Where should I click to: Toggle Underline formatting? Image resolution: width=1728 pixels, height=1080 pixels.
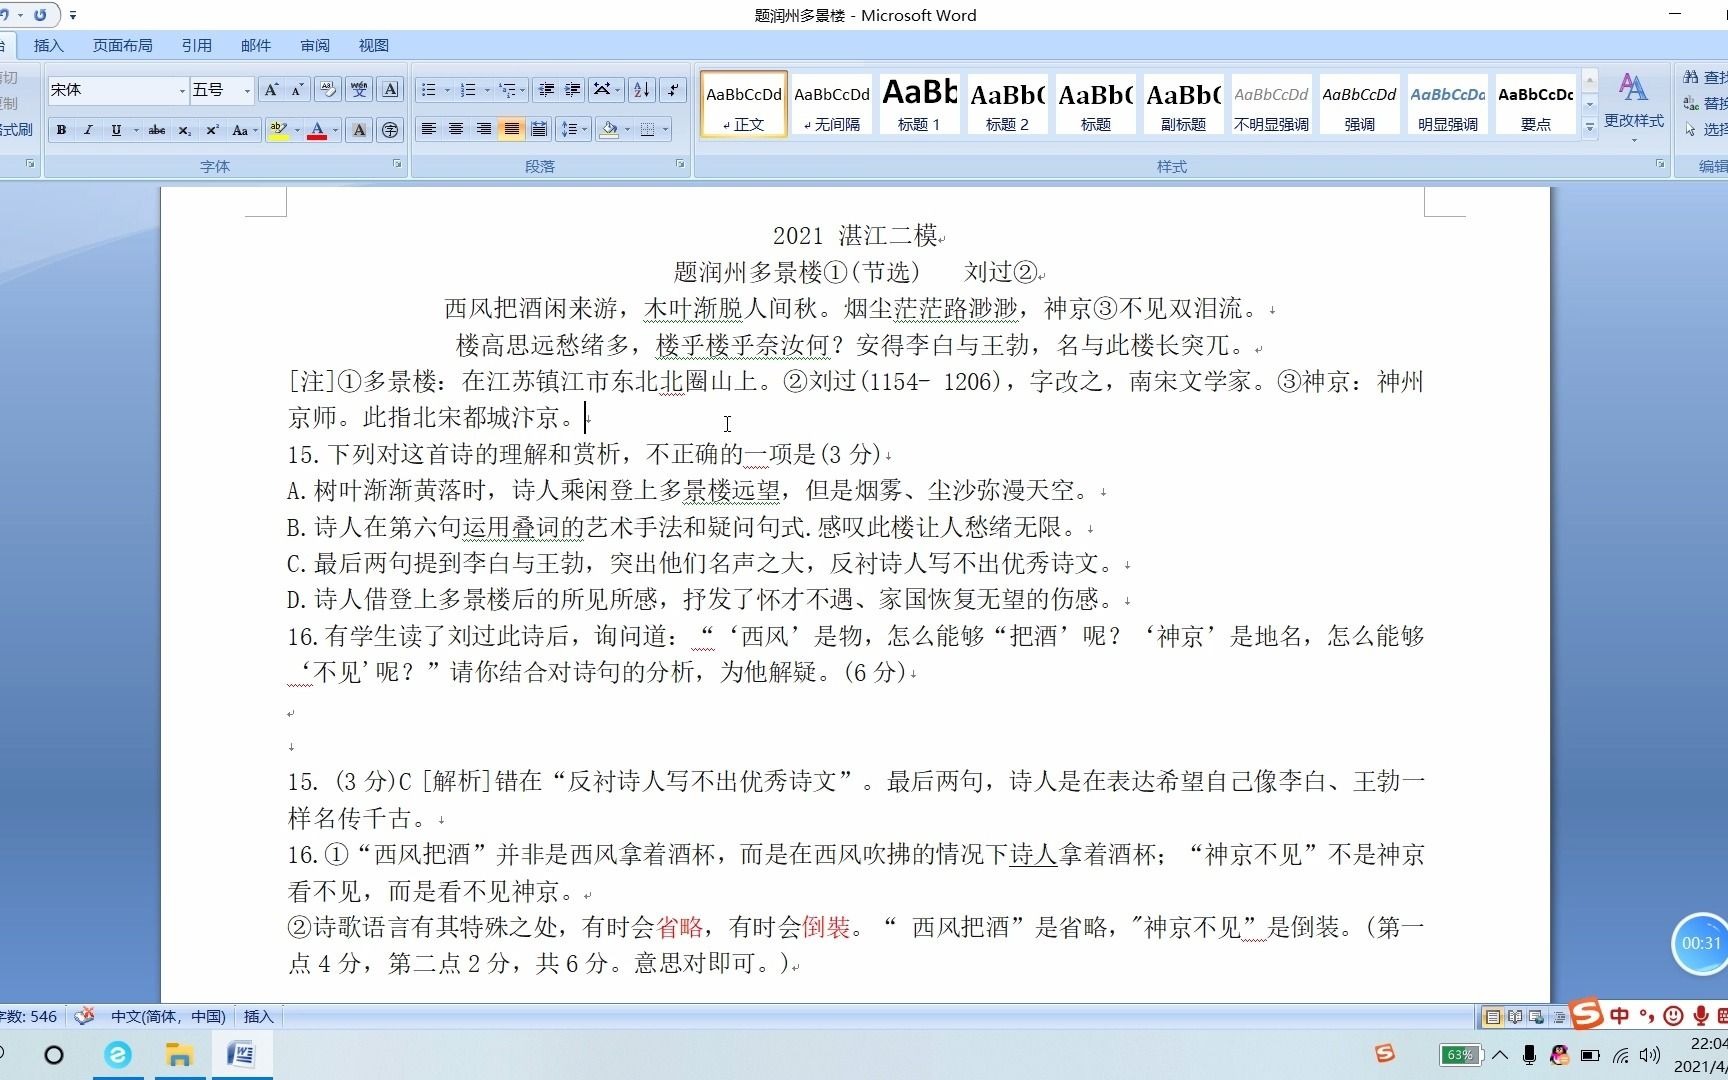point(116,130)
